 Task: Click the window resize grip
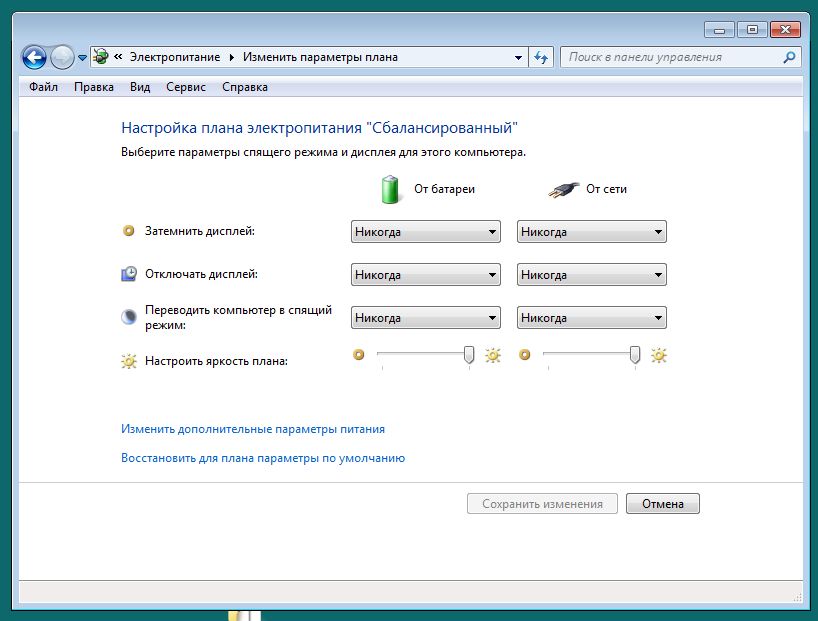tap(798, 598)
